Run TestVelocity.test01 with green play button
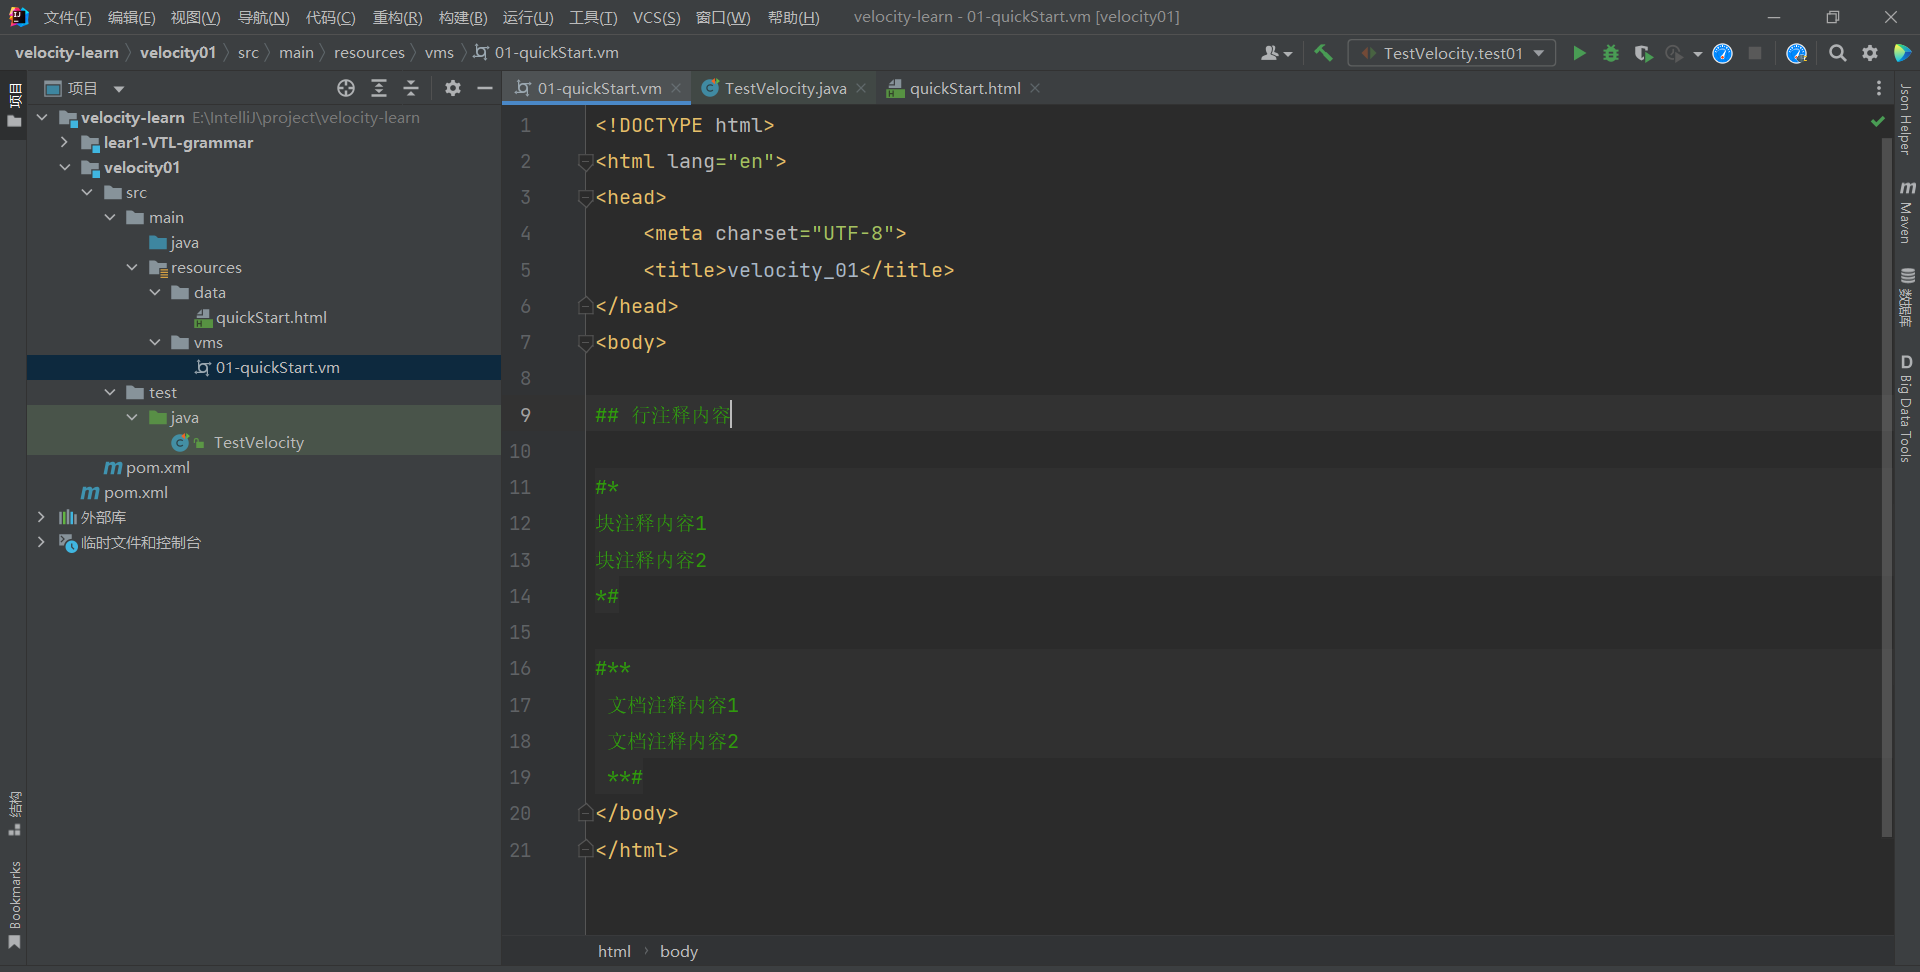 tap(1579, 53)
